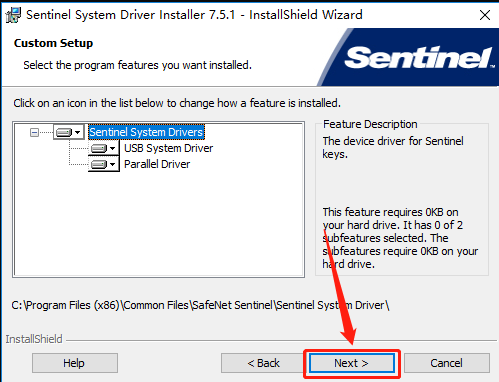
Task: Select the Sentinel System Drivers tree label
Action: 146,132
